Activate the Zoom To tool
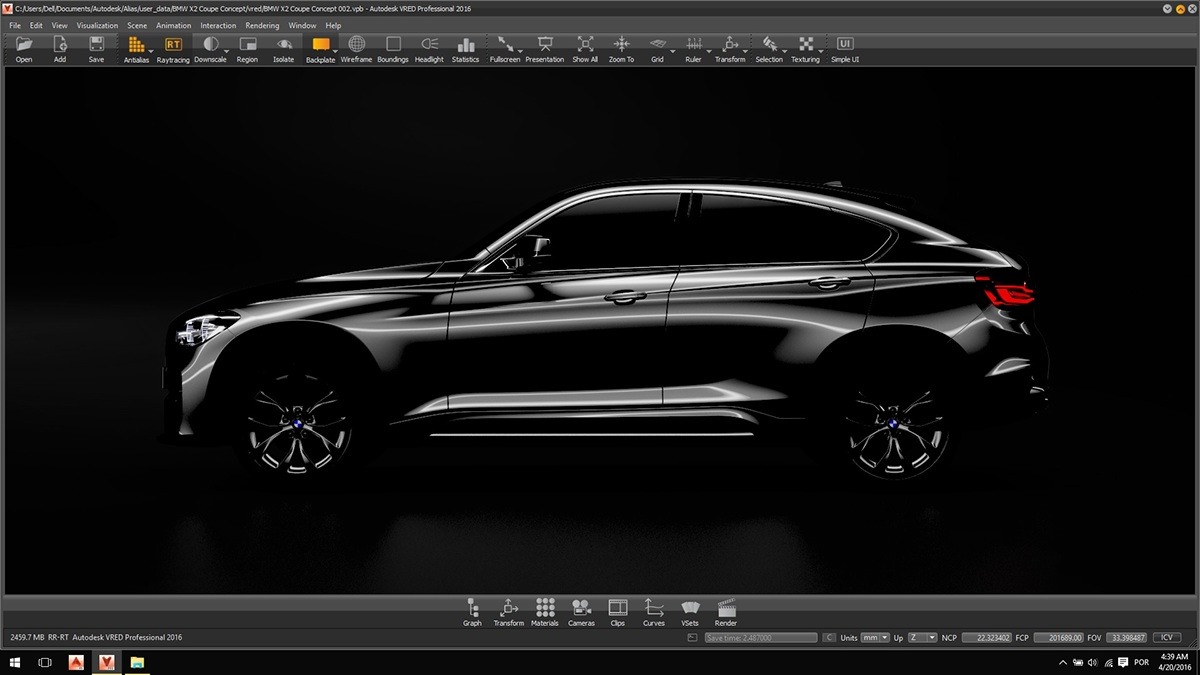Screen dimensions: 1200x675 (620, 47)
